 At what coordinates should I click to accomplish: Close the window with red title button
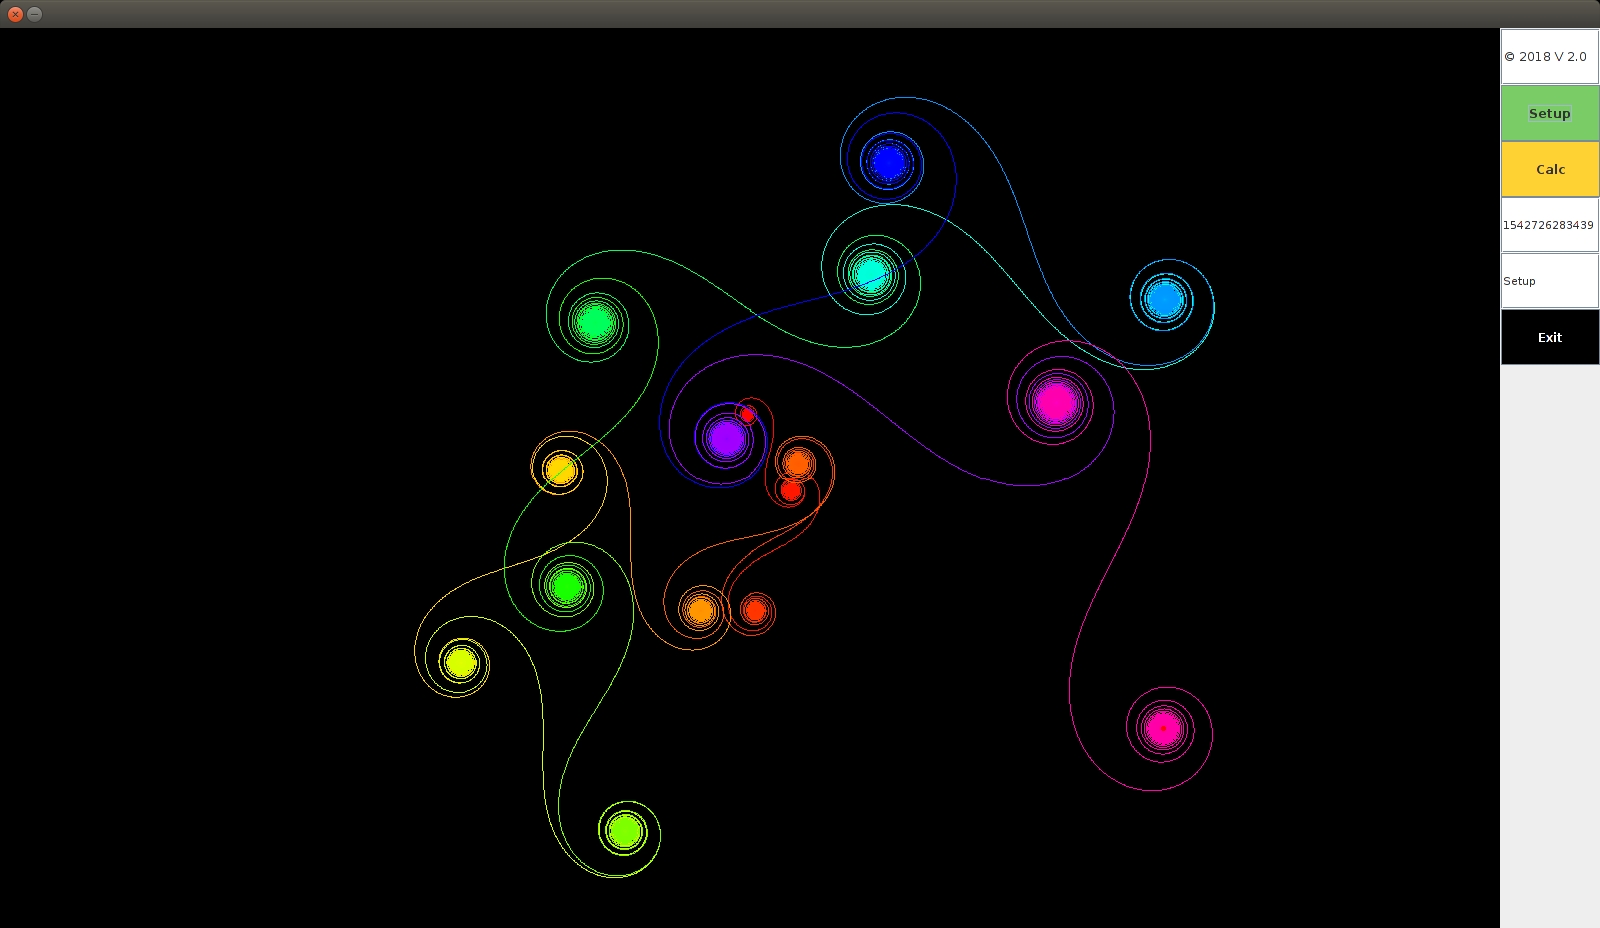15,14
